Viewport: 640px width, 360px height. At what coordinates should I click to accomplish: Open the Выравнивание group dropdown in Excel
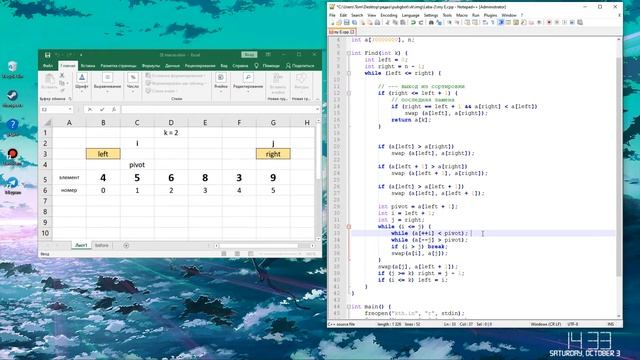pyautogui.click(x=107, y=83)
